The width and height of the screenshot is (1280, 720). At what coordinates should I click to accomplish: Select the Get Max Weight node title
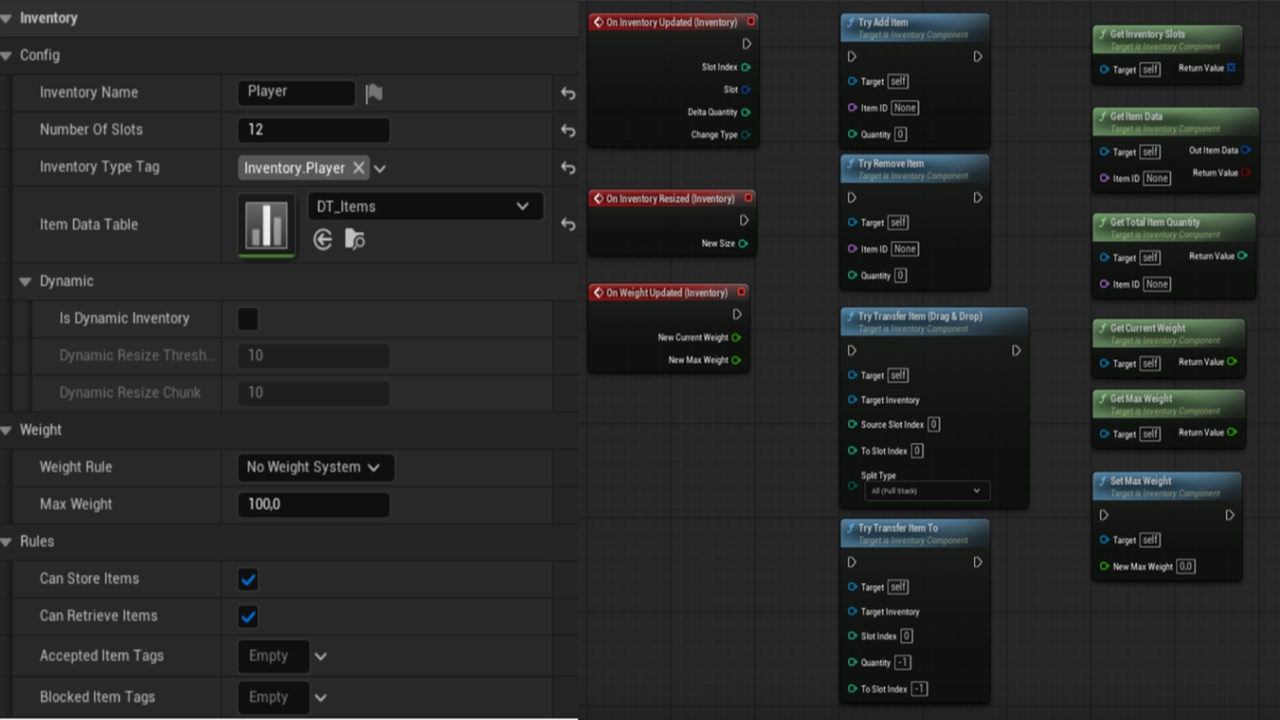click(1141, 398)
